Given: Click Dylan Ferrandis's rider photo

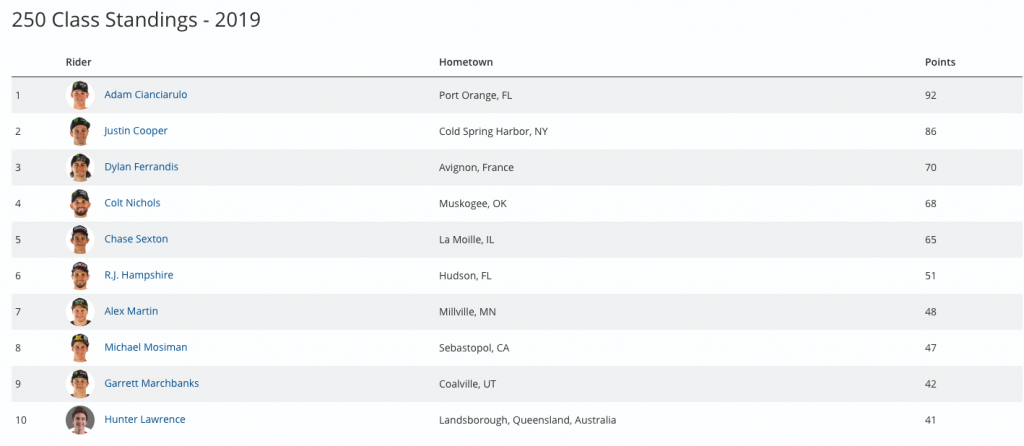Looking at the screenshot, I should [x=80, y=167].
